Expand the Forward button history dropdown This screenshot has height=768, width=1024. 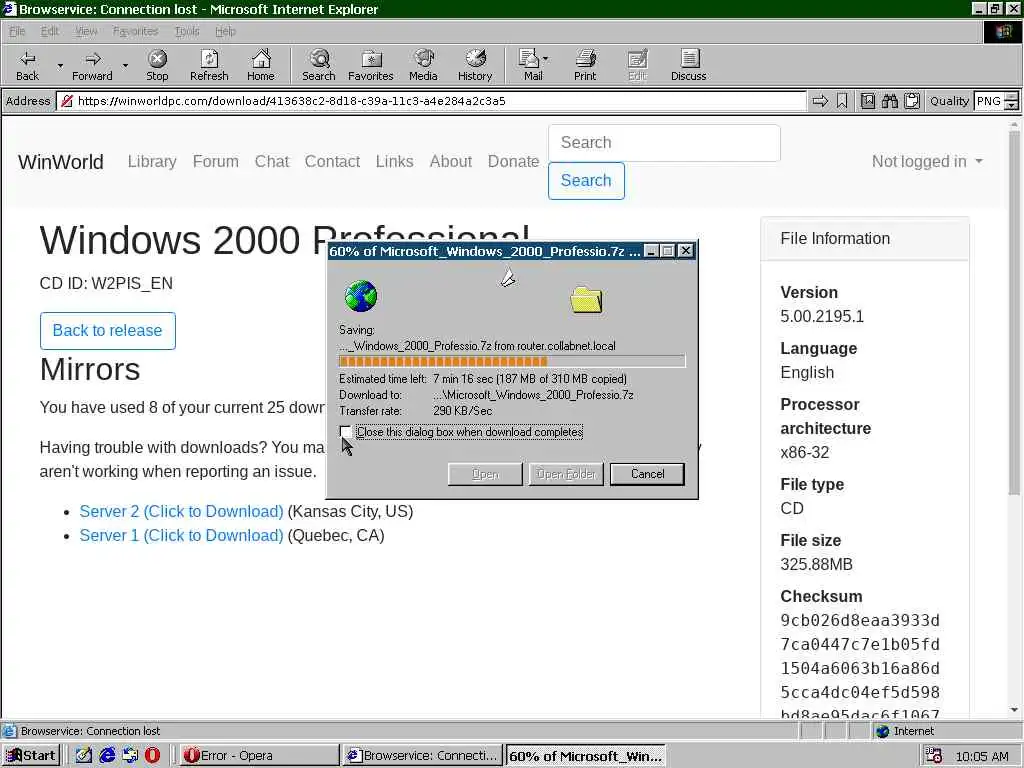pyautogui.click(x=125, y=66)
